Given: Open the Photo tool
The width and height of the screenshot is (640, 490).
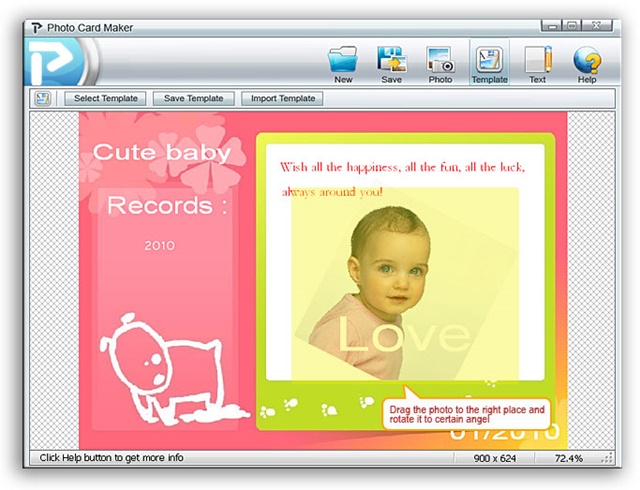Looking at the screenshot, I should coord(440,60).
